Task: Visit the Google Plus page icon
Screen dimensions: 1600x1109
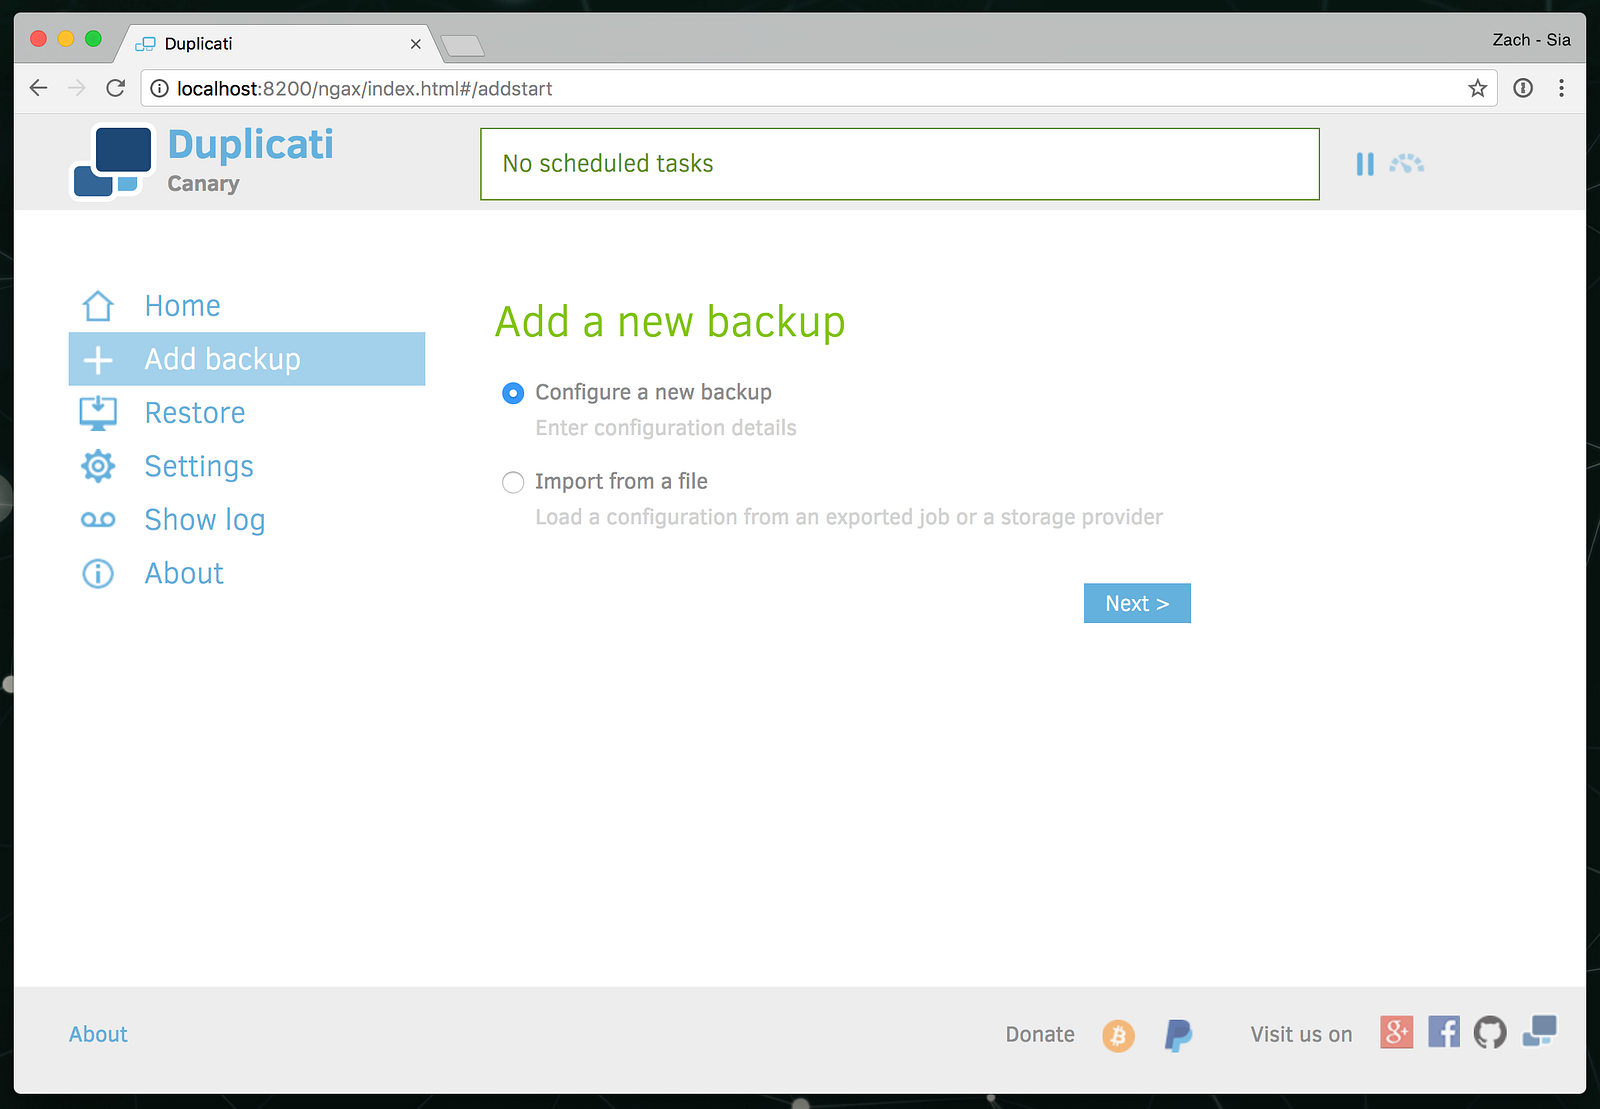Action: (x=1397, y=1032)
